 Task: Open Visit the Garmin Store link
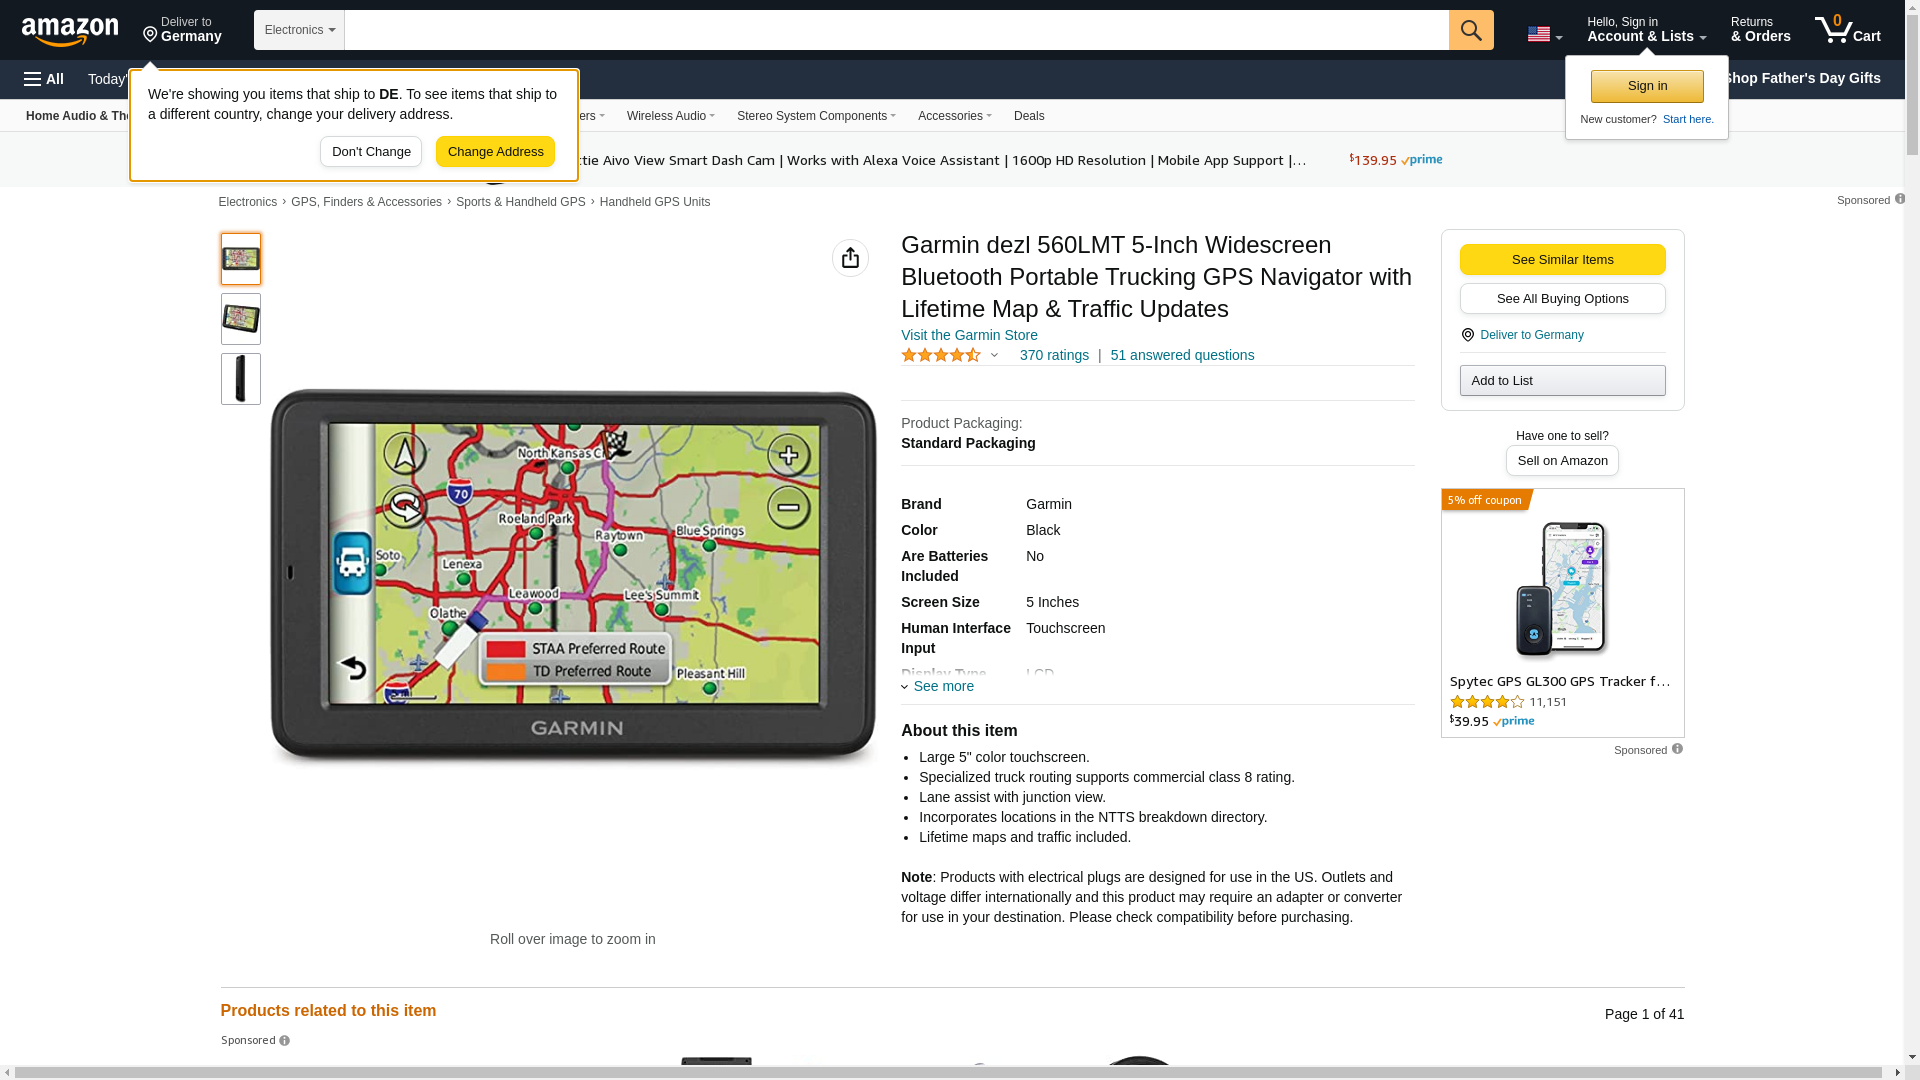(968, 336)
